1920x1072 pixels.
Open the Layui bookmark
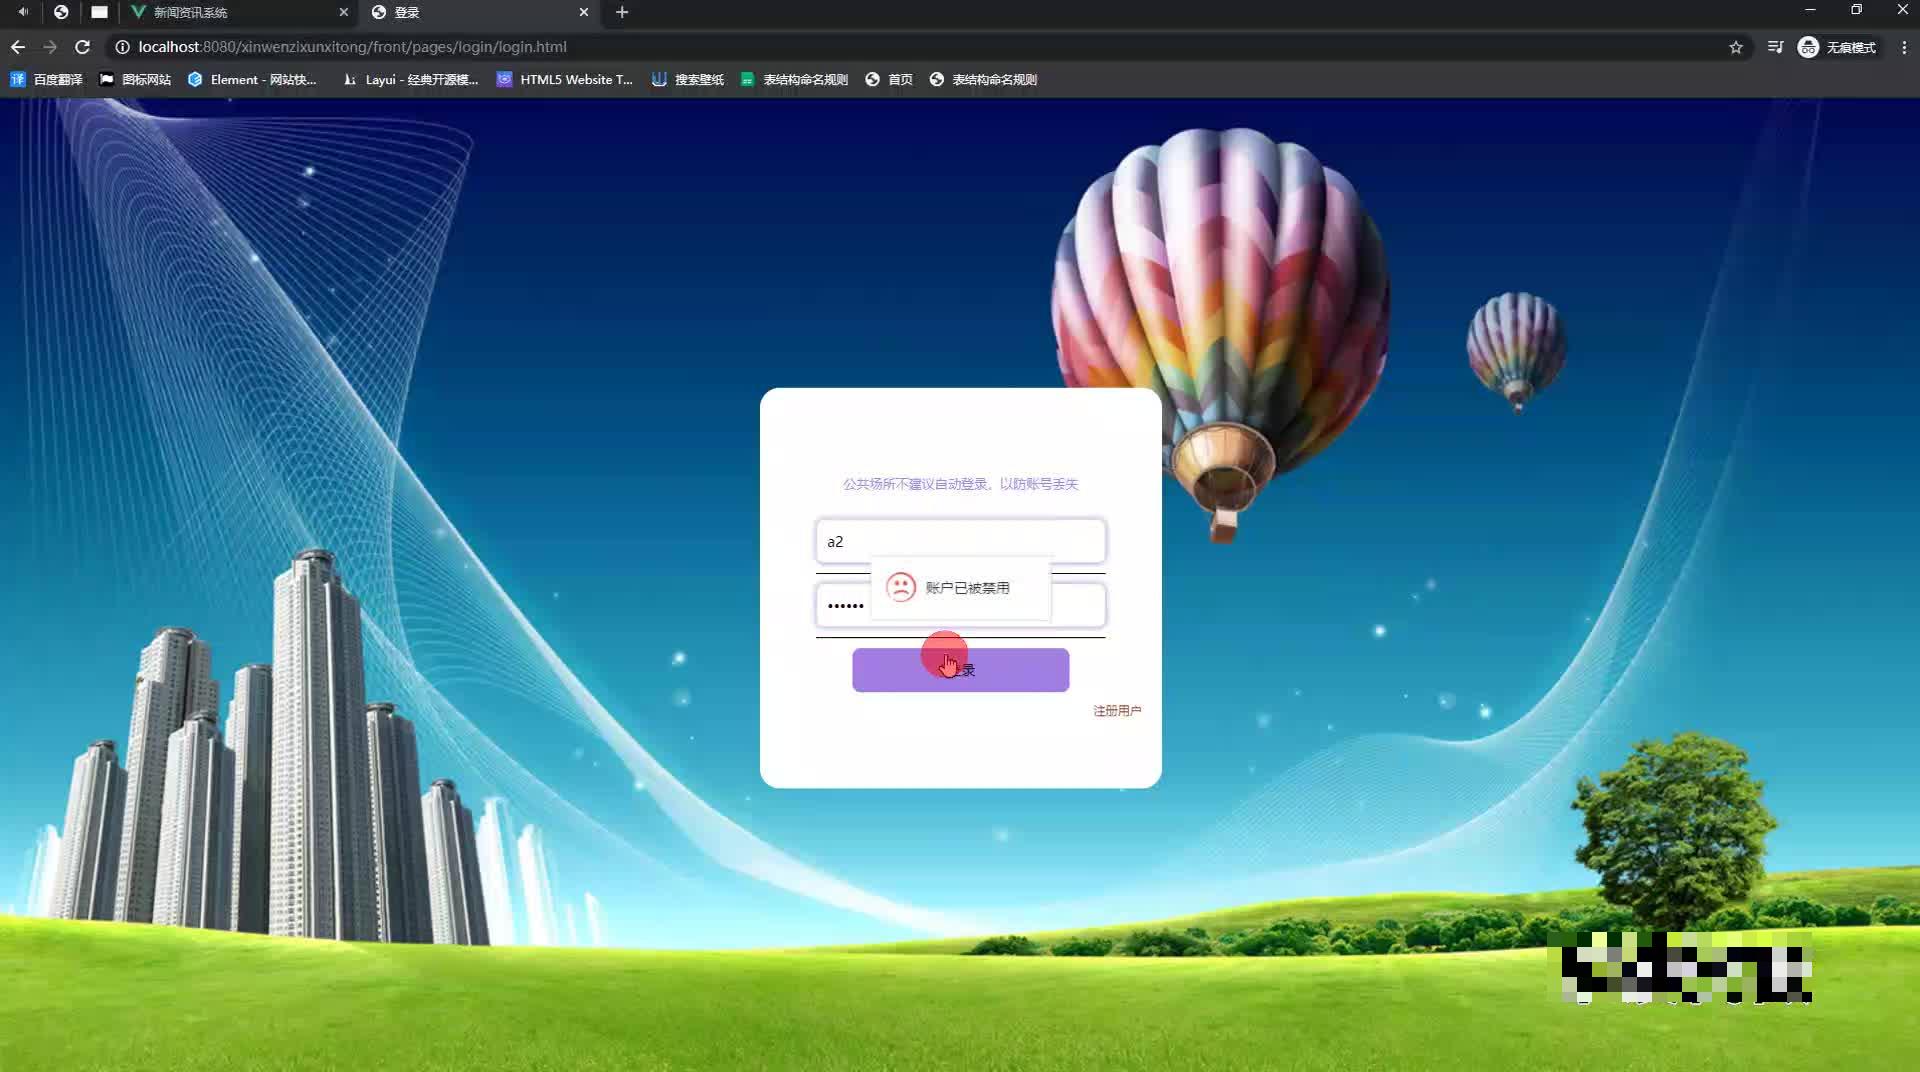coord(410,79)
